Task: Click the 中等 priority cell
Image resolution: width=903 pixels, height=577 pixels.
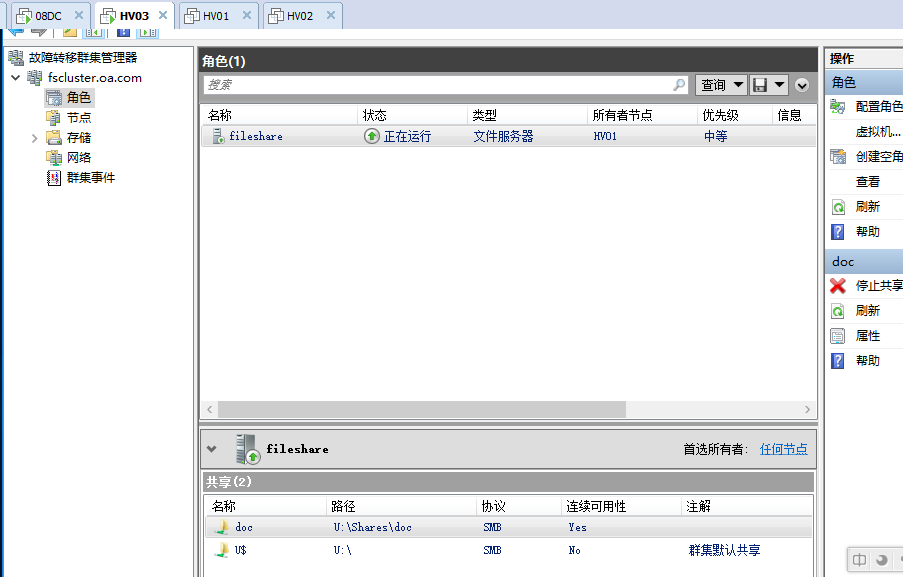Action: pyautogui.click(x=716, y=136)
